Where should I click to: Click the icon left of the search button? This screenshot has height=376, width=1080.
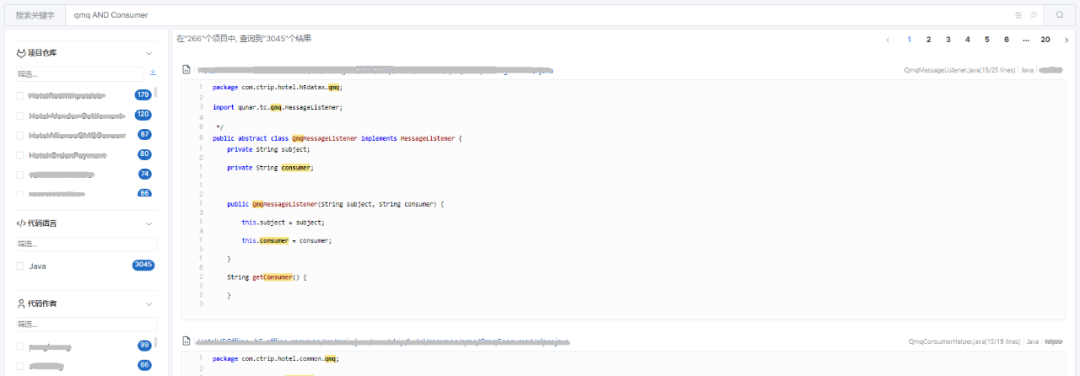[x=1033, y=15]
